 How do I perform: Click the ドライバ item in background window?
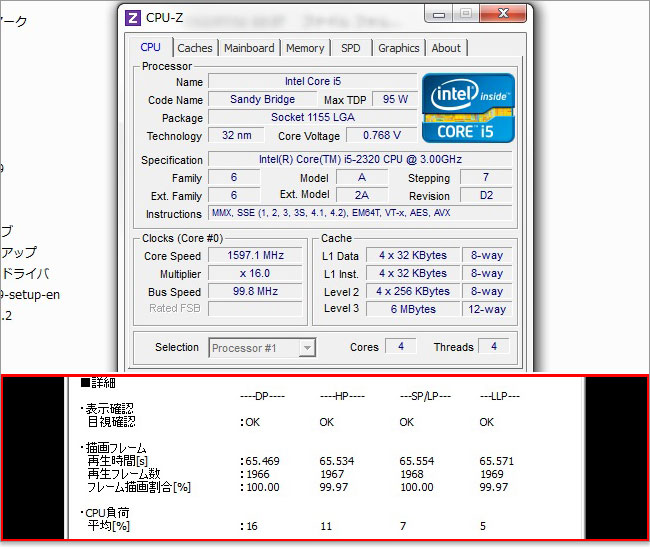click(25, 273)
